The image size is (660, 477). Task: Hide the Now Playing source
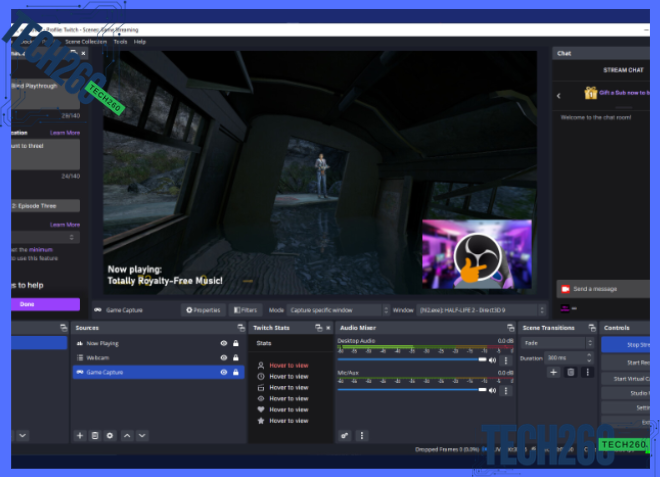click(223, 343)
